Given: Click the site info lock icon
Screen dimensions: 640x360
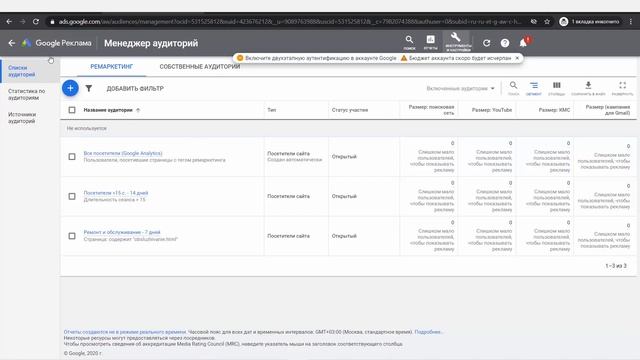Looking at the screenshot, I should tap(52, 22).
